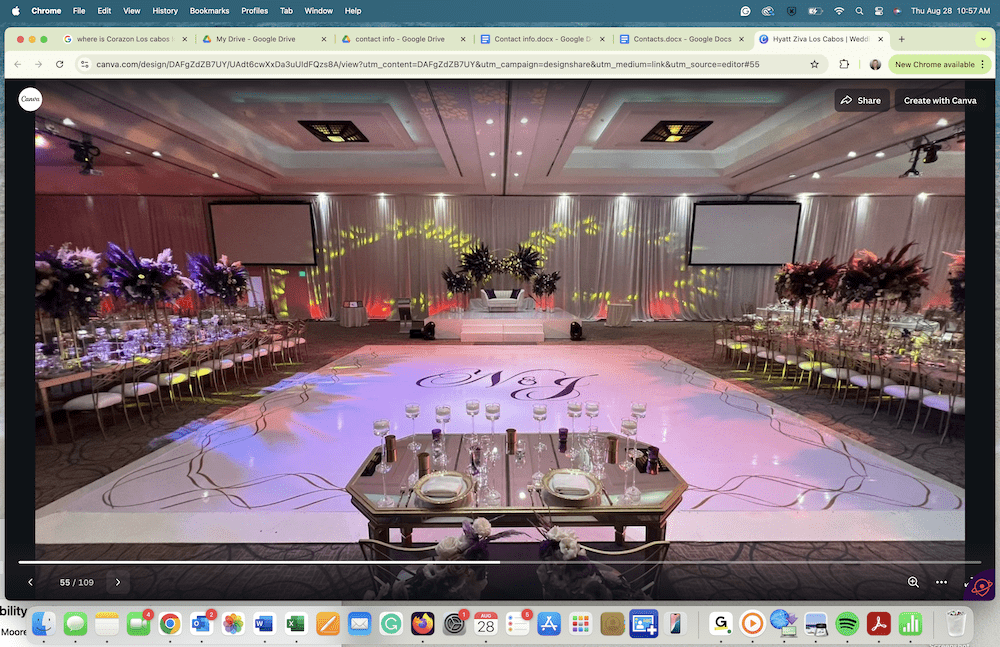Viewport: 1000px width, 647px height.
Task: Reload the current page
Action: pos(59,64)
